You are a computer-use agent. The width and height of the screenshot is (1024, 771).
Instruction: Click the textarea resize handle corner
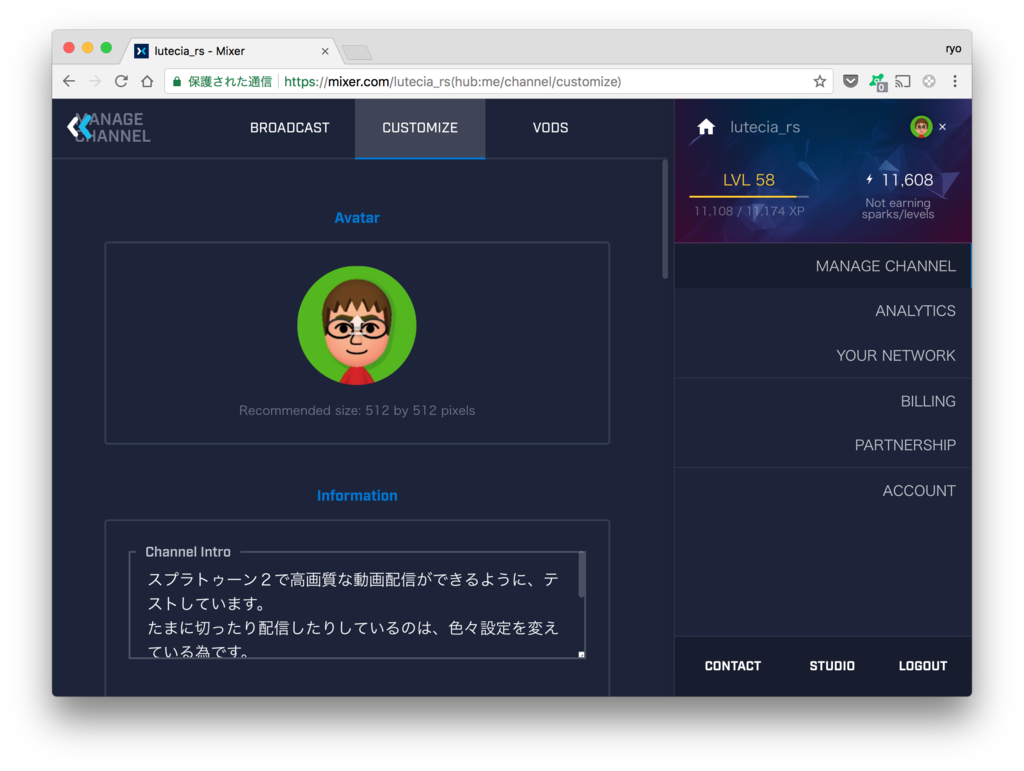point(581,654)
